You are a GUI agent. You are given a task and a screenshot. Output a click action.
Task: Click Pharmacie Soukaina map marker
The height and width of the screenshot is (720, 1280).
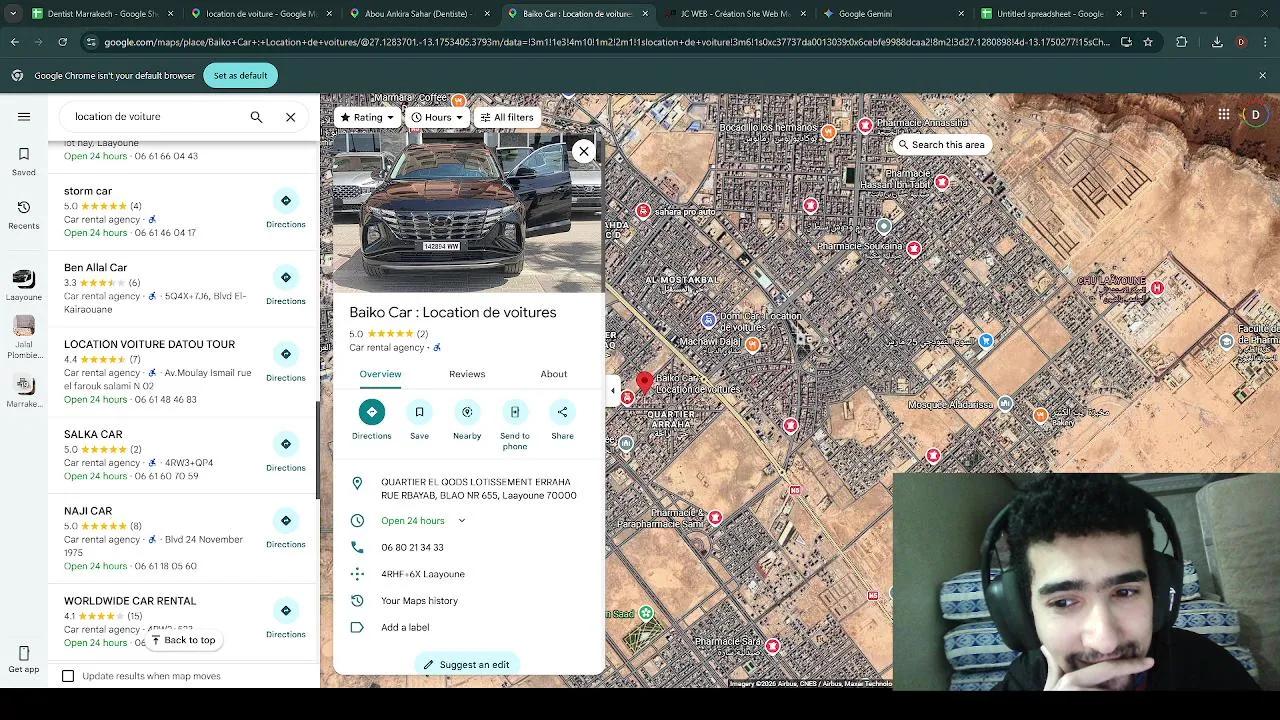click(913, 248)
